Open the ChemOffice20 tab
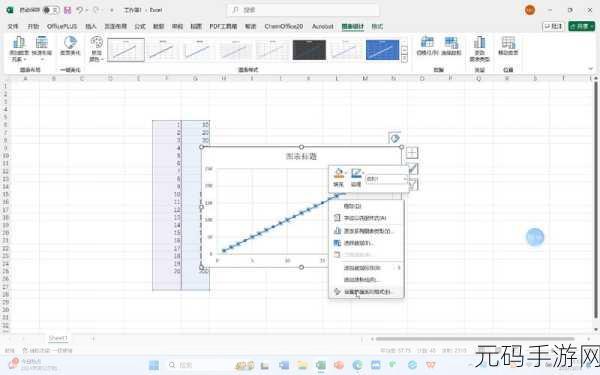This screenshot has width=600, height=375. coord(284,26)
